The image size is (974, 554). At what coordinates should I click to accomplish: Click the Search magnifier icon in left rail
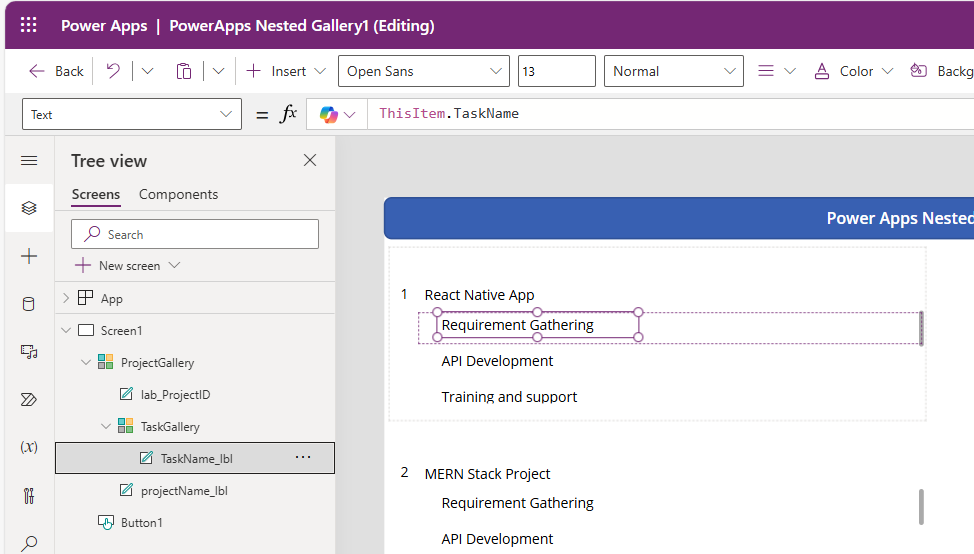coord(29,543)
